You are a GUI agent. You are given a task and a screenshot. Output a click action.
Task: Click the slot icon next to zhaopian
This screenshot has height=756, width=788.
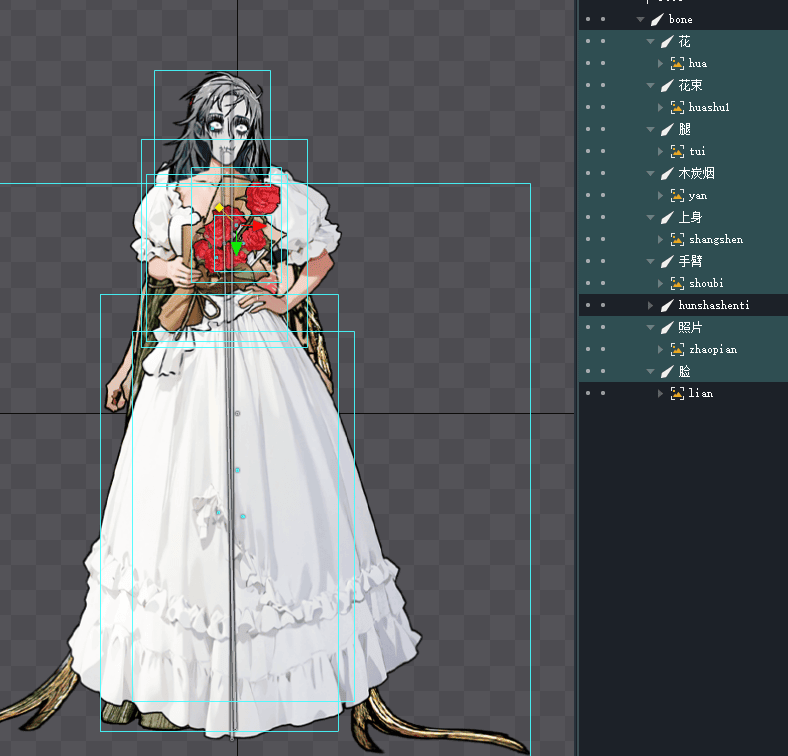tap(677, 349)
